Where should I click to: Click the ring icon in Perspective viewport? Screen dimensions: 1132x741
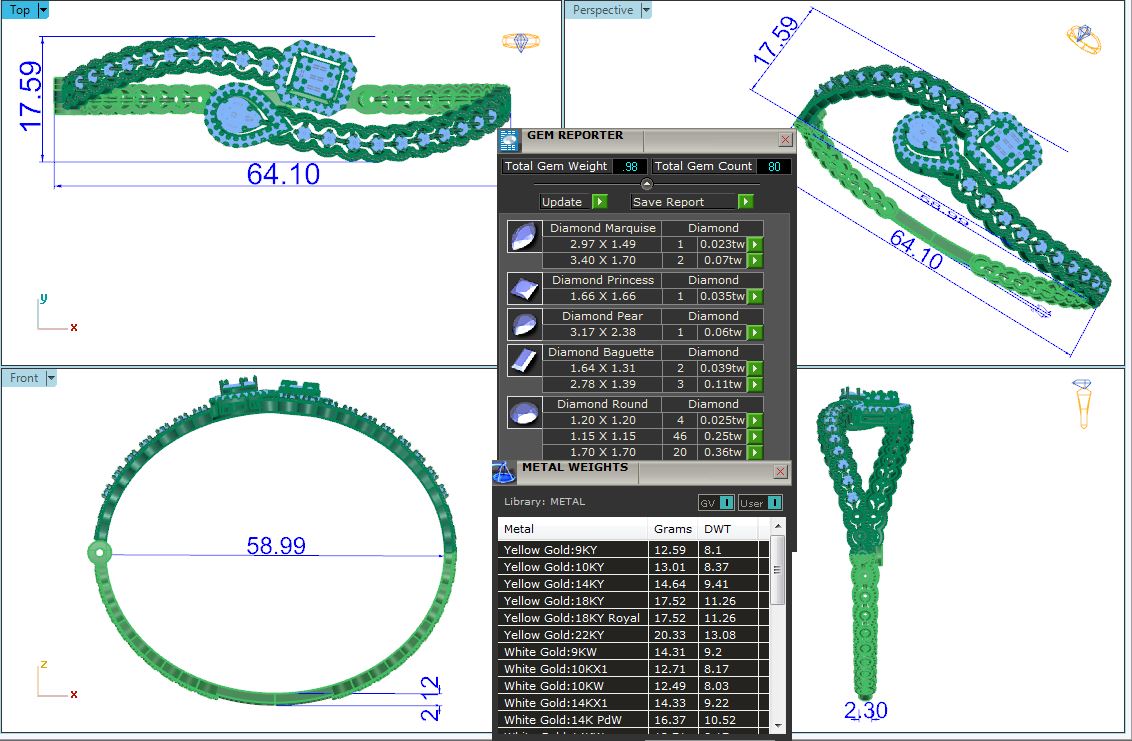[1083, 39]
